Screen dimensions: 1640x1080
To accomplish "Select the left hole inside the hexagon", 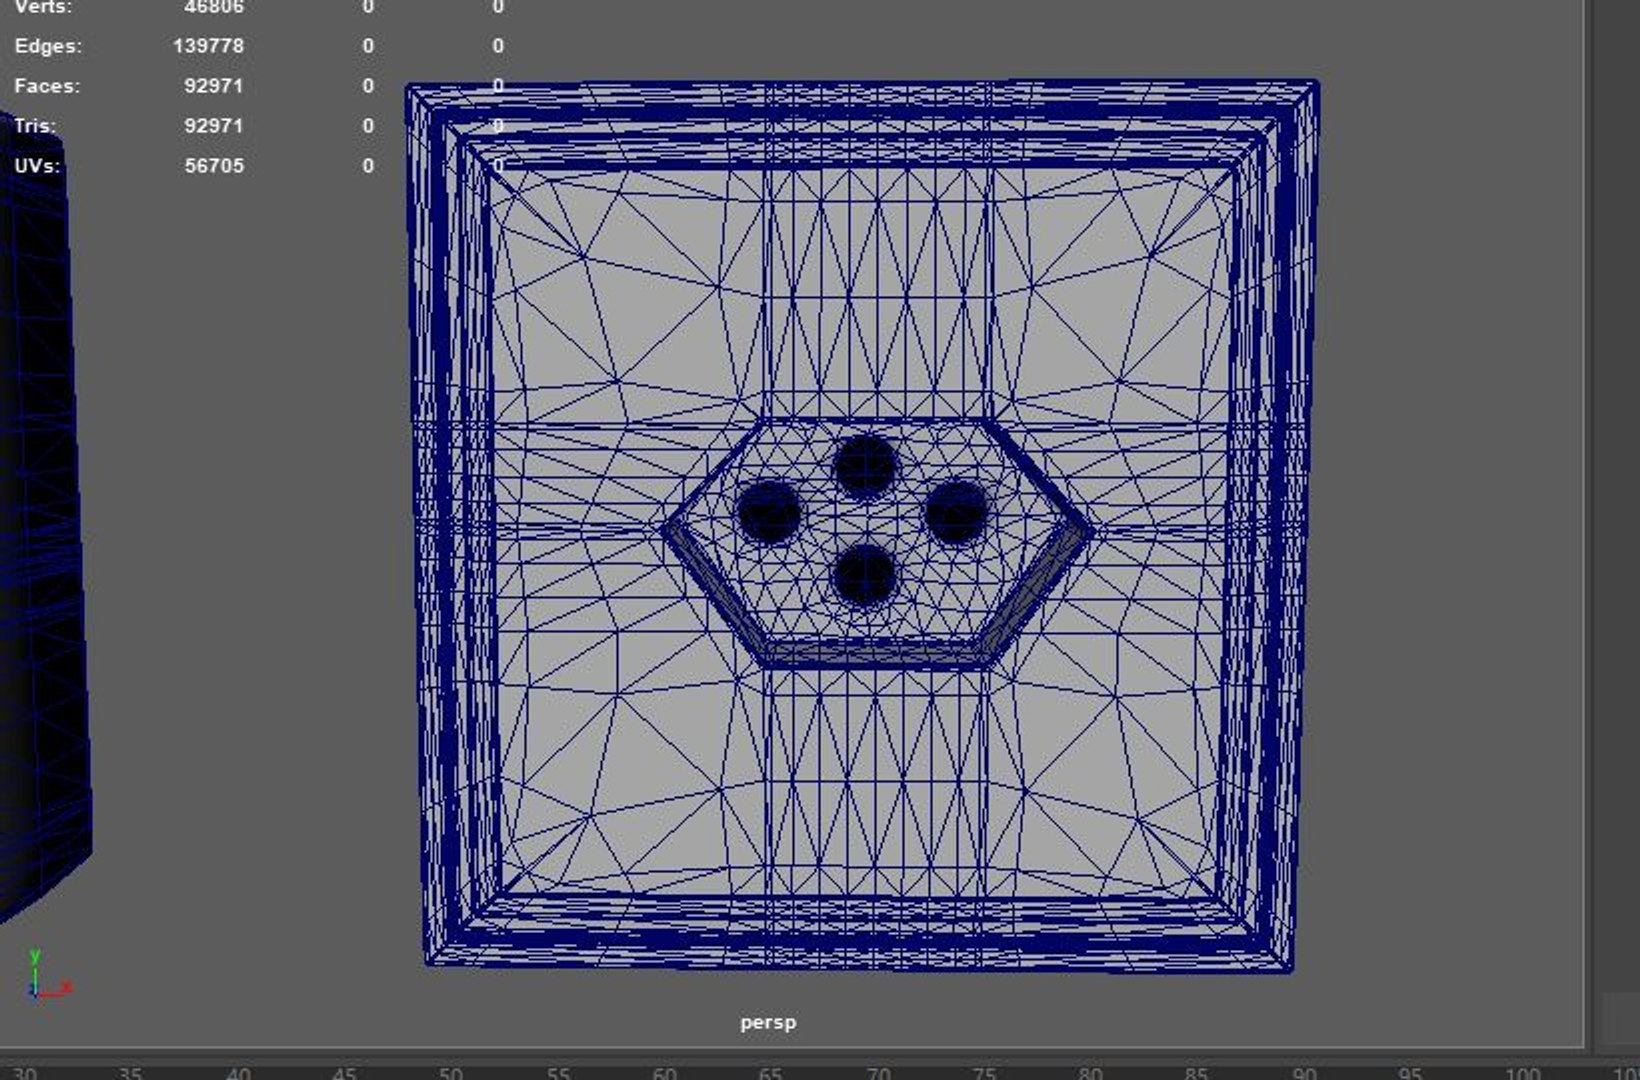I will pyautogui.click(x=768, y=511).
